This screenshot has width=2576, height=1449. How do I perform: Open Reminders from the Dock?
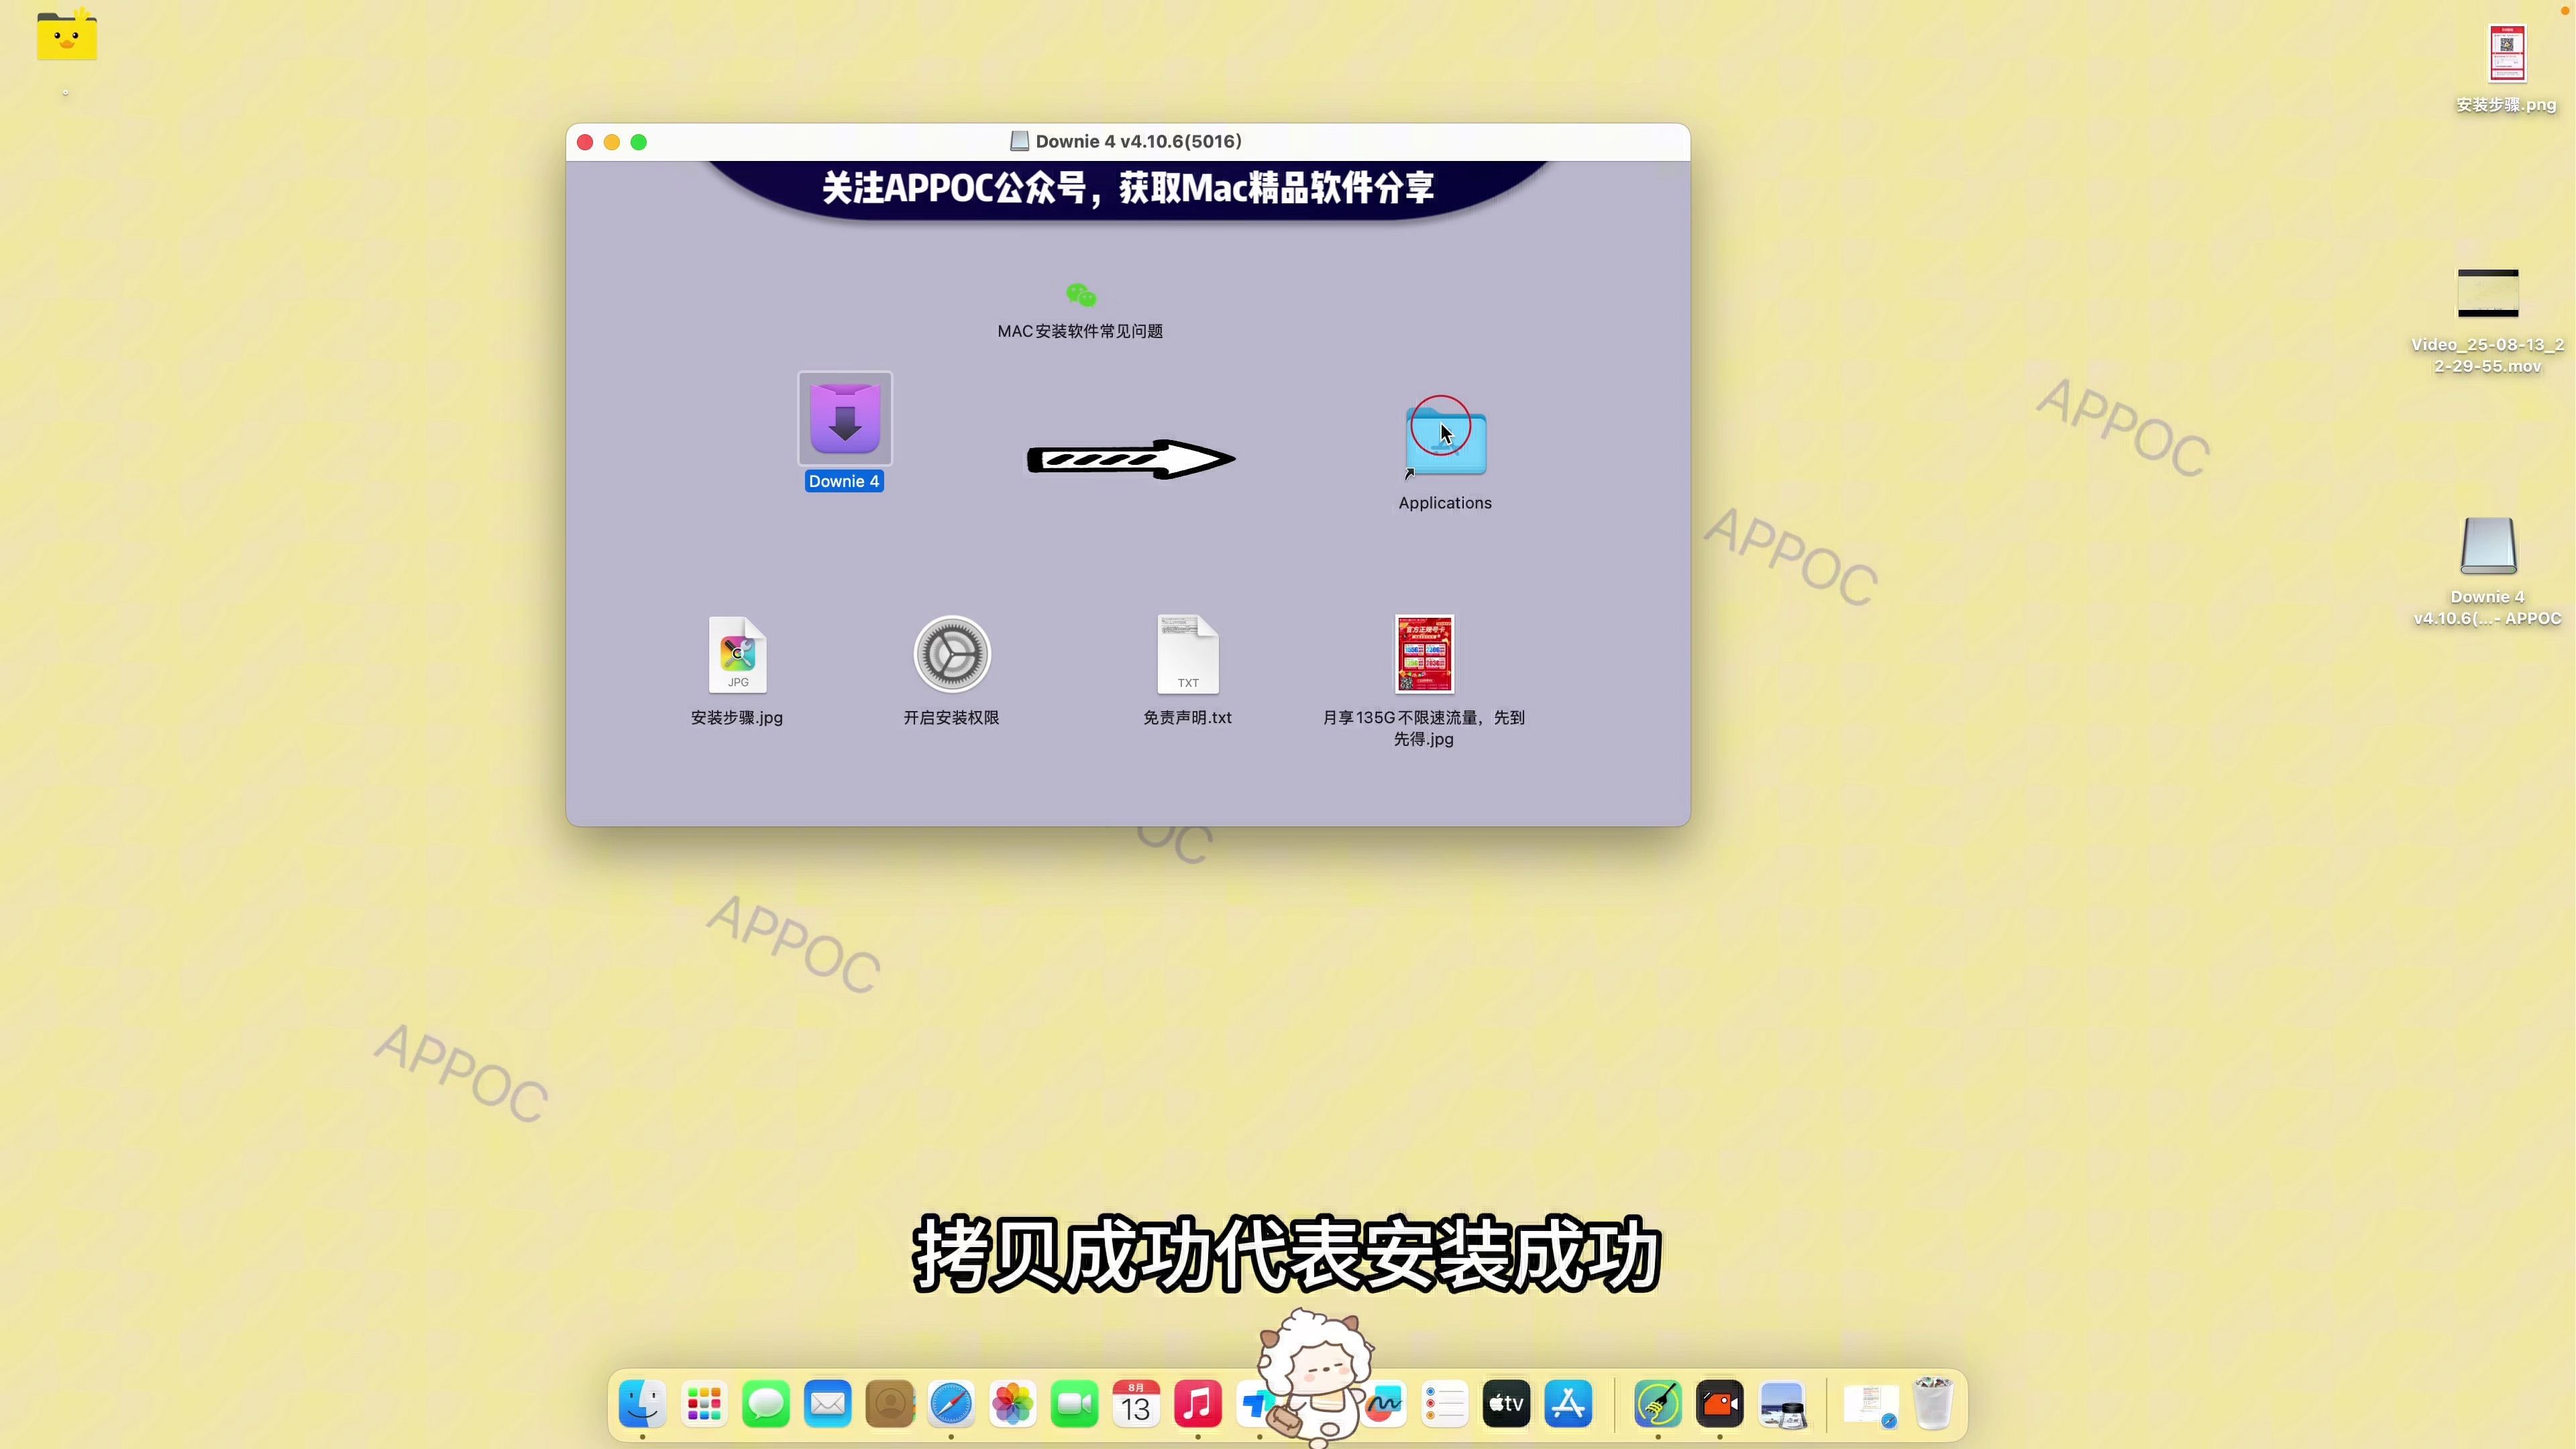1445,1404
